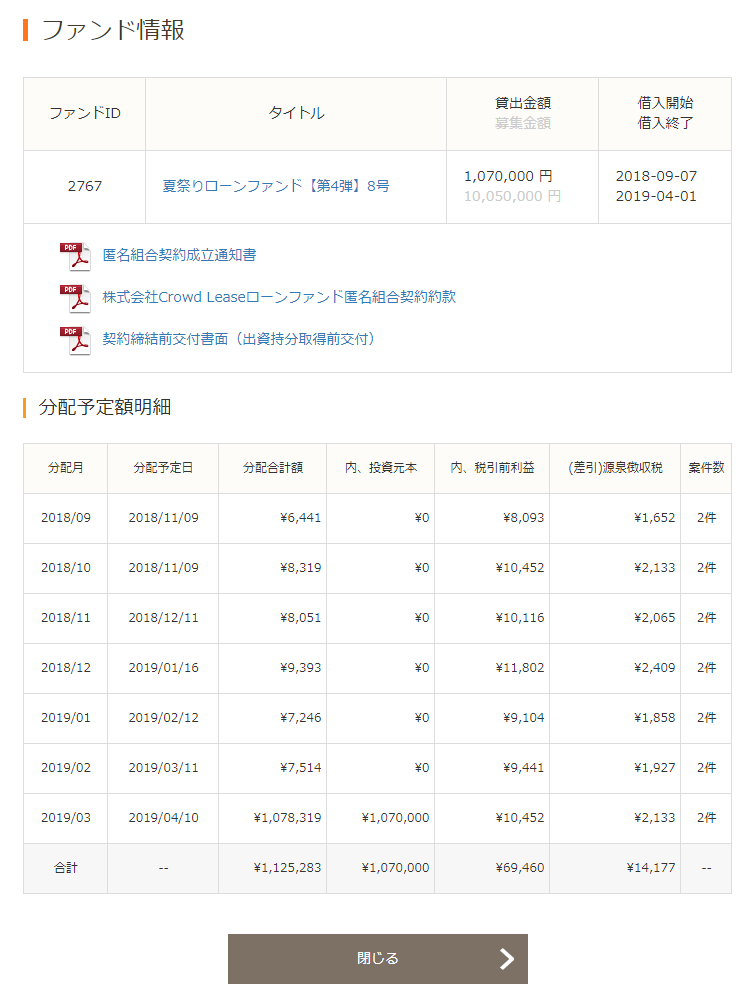The width and height of the screenshot is (746, 1002).
Task: Click the 分配予定額明細 heading
Action: coord(105,407)
